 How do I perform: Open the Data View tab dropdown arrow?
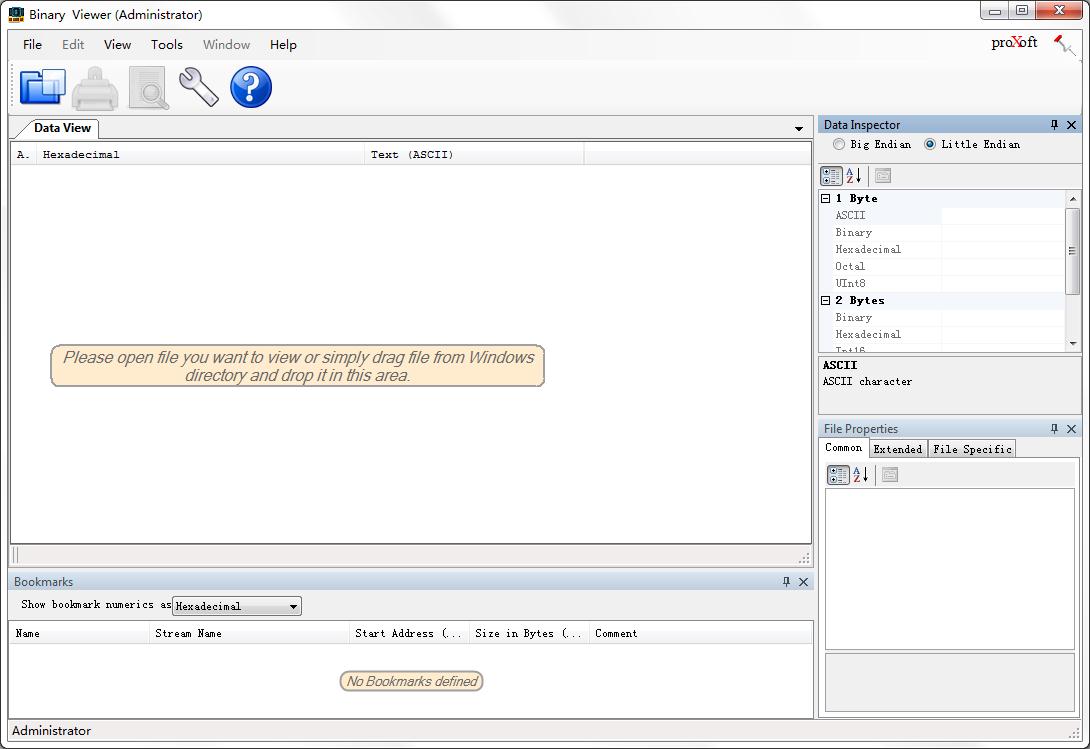coord(798,129)
